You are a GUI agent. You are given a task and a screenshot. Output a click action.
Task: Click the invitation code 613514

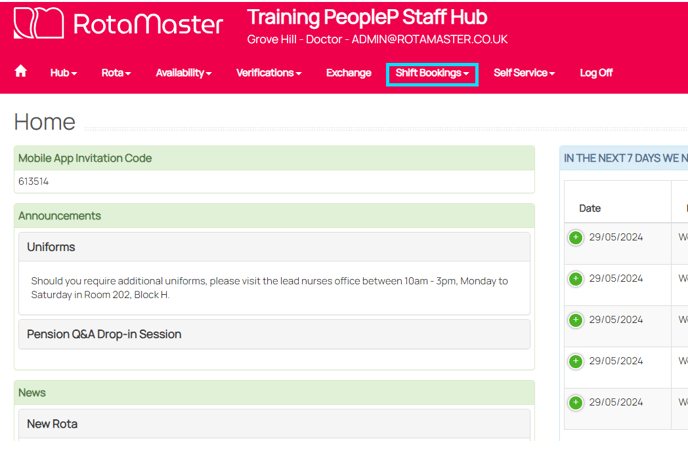34,182
